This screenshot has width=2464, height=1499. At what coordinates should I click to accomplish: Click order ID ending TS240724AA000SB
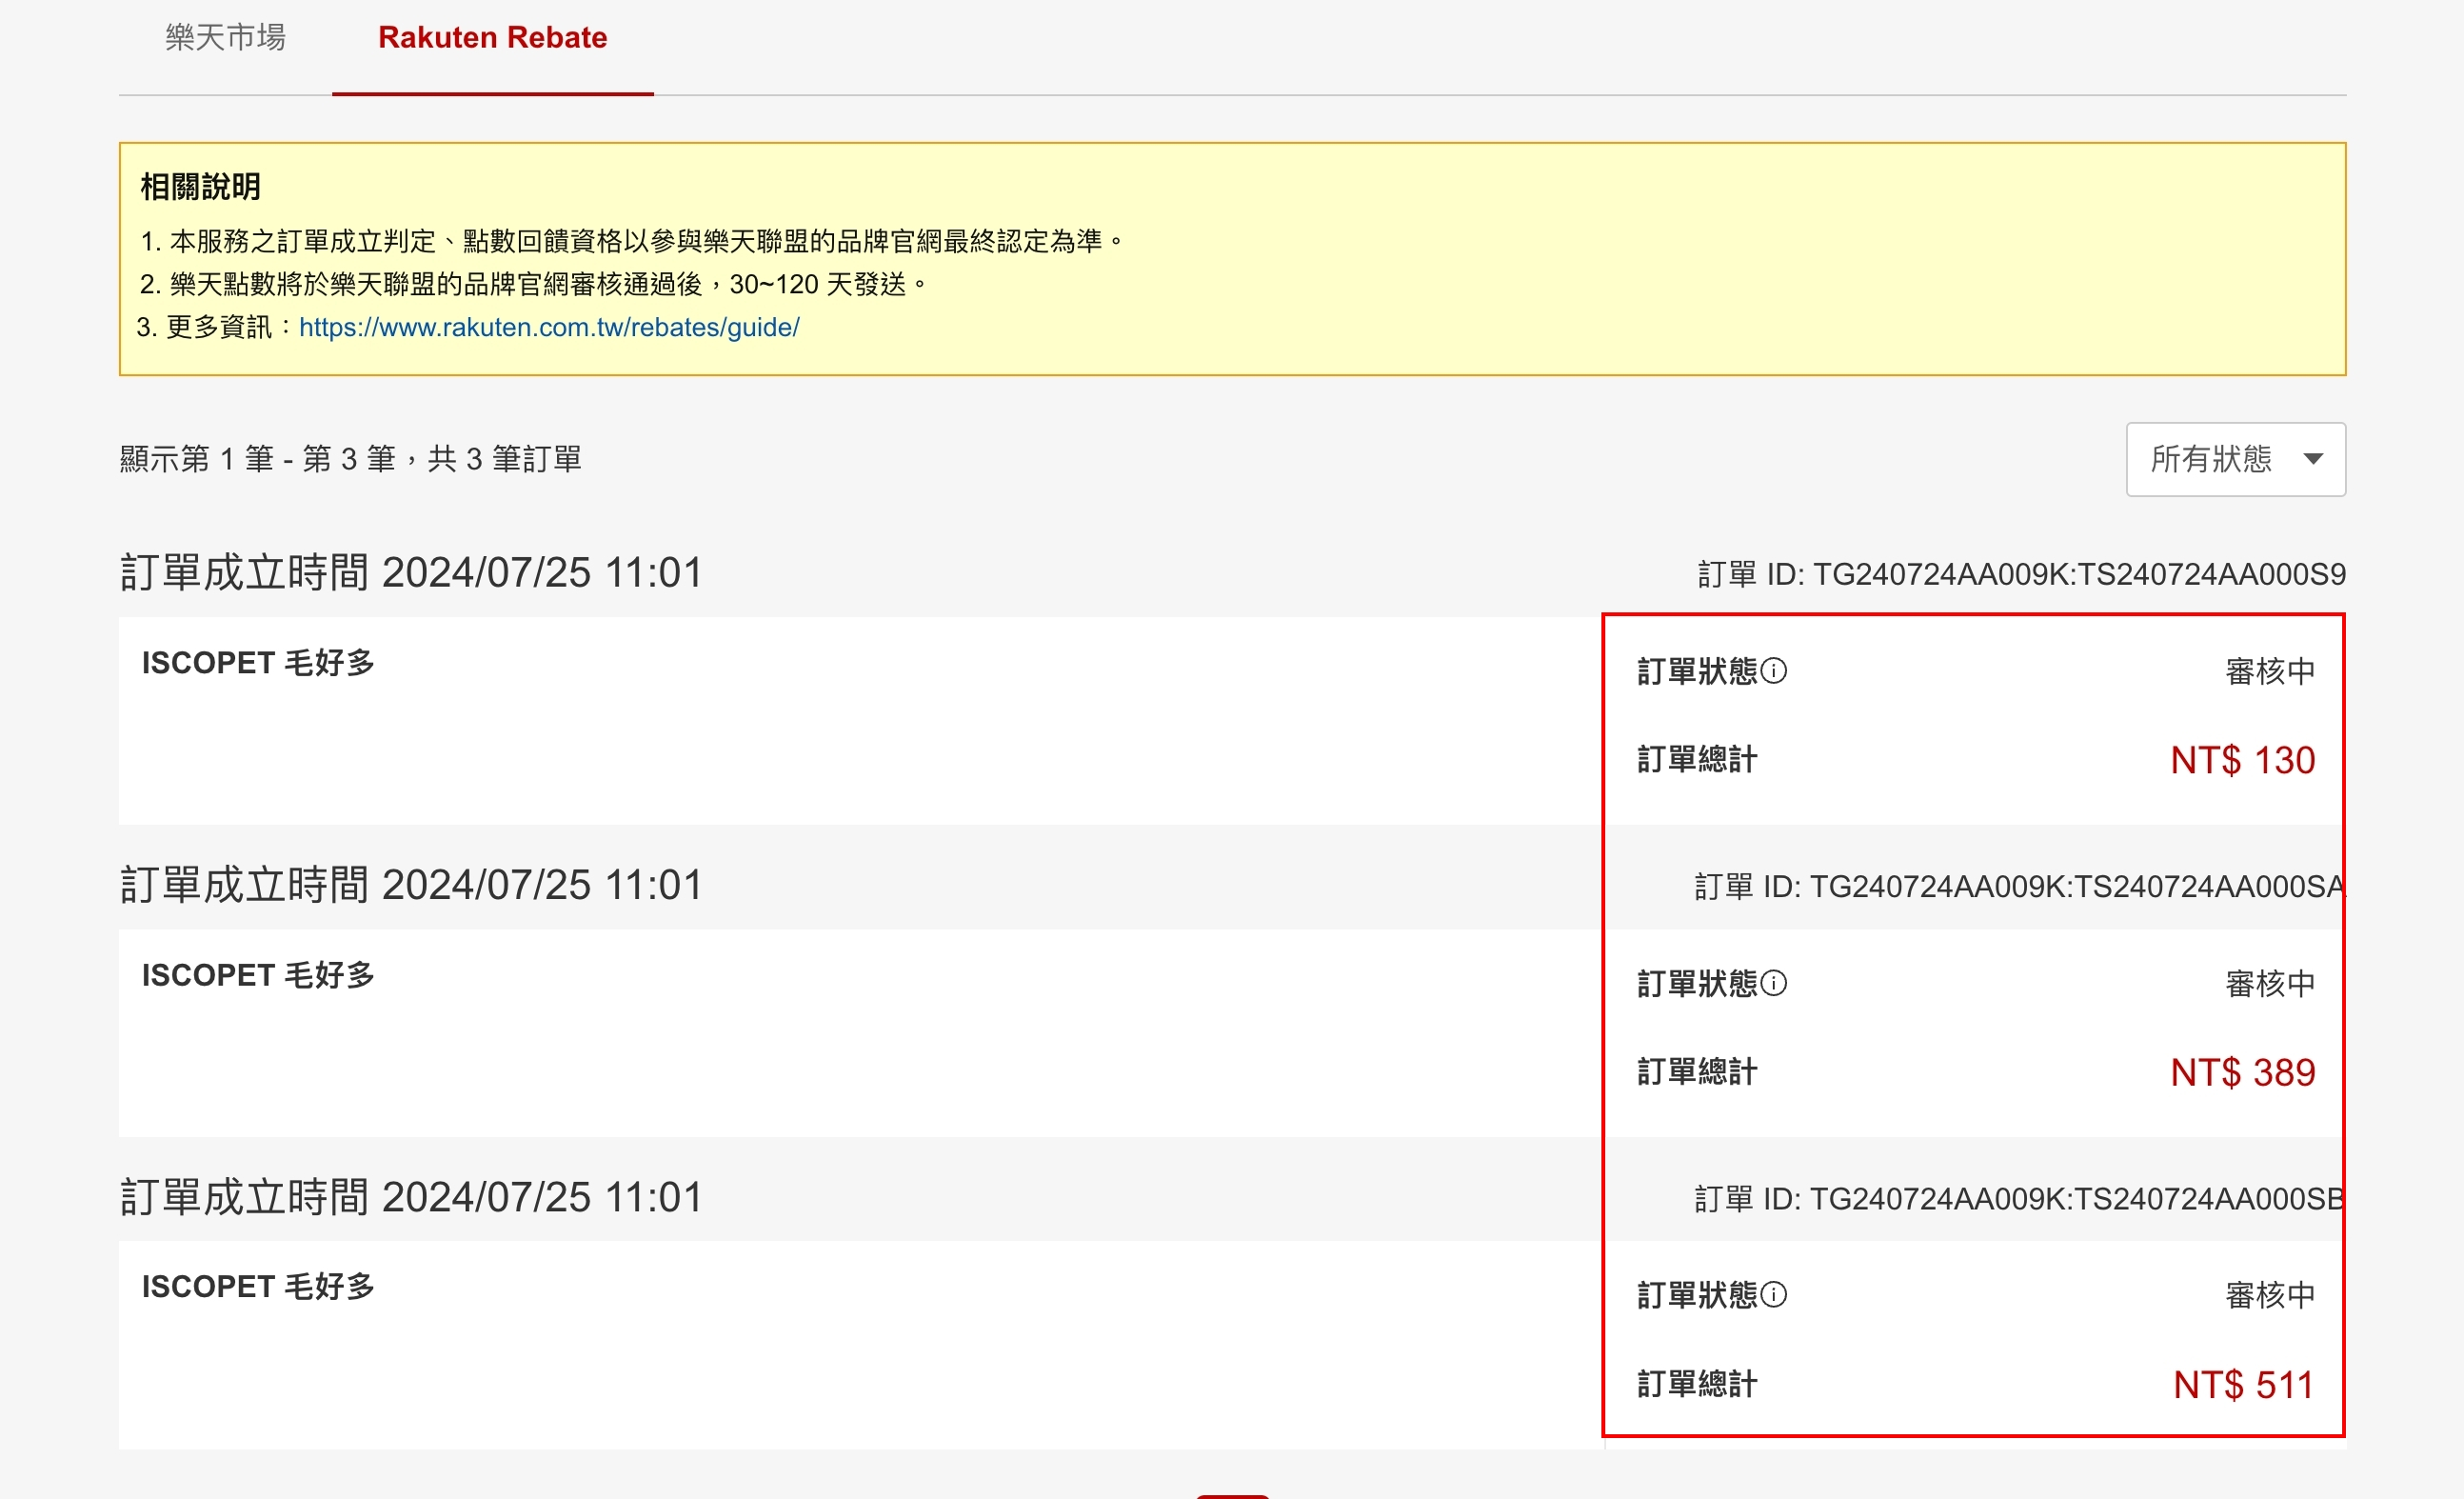2019,1198
